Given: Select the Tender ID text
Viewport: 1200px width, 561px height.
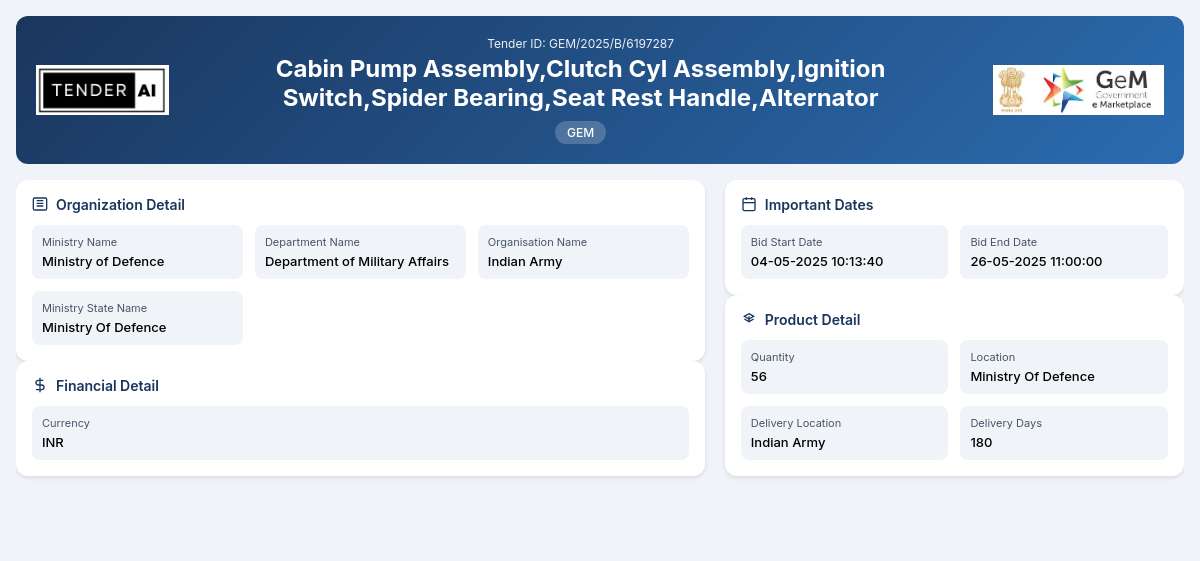Looking at the screenshot, I should [580, 44].
